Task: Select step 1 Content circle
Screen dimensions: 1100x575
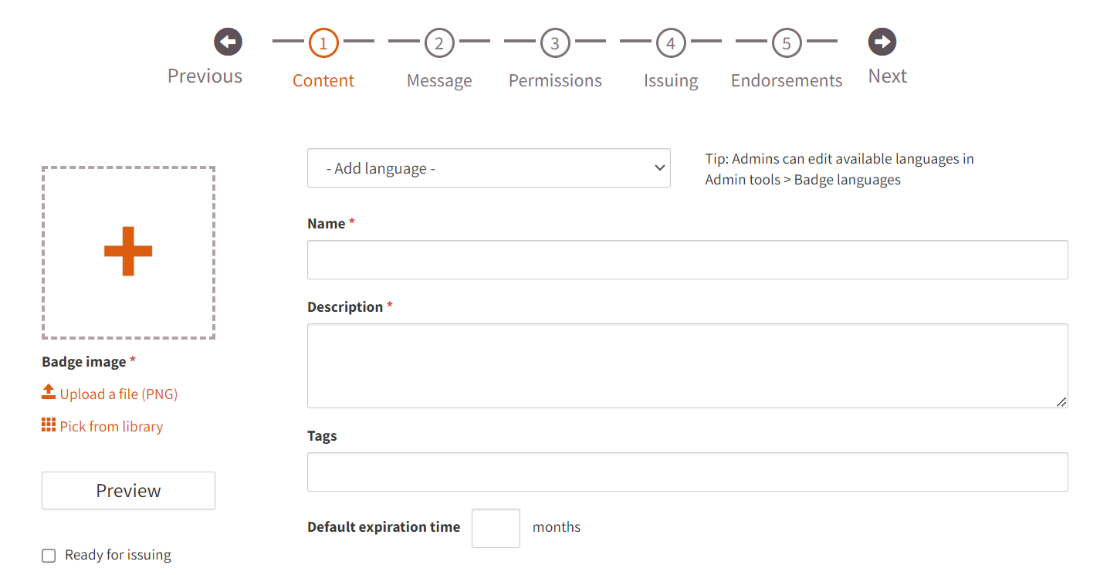Action: click(323, 43)
